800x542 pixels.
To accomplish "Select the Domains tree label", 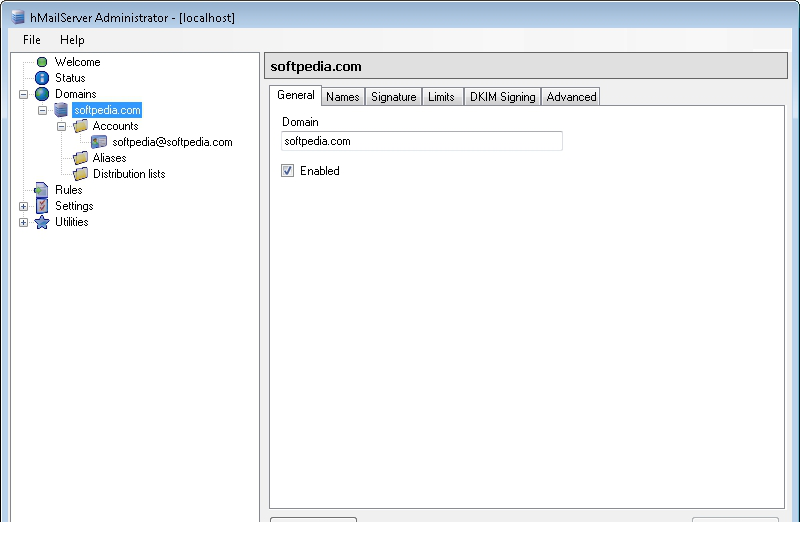I will pyautogui.click(x=76, y=94).
